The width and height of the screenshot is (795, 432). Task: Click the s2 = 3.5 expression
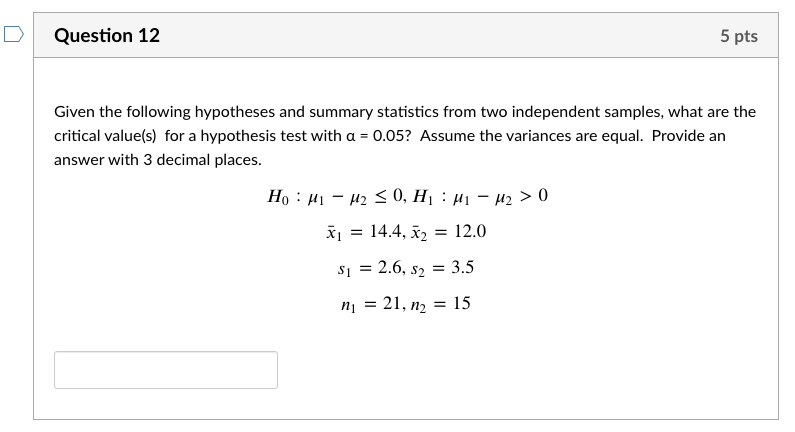[x=443, y=268]
